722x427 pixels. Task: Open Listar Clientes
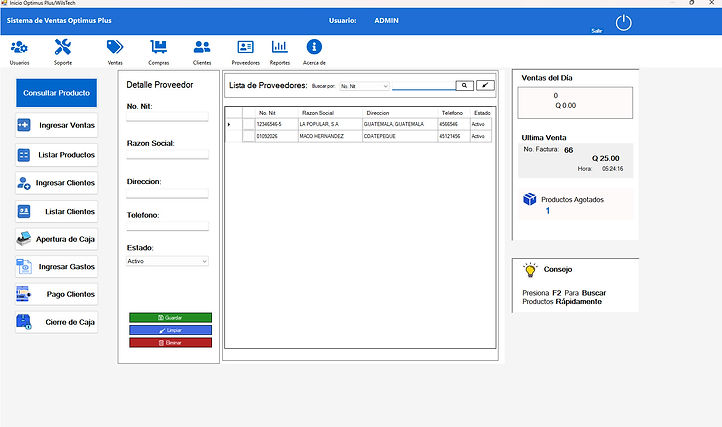(x=57, y=211)
